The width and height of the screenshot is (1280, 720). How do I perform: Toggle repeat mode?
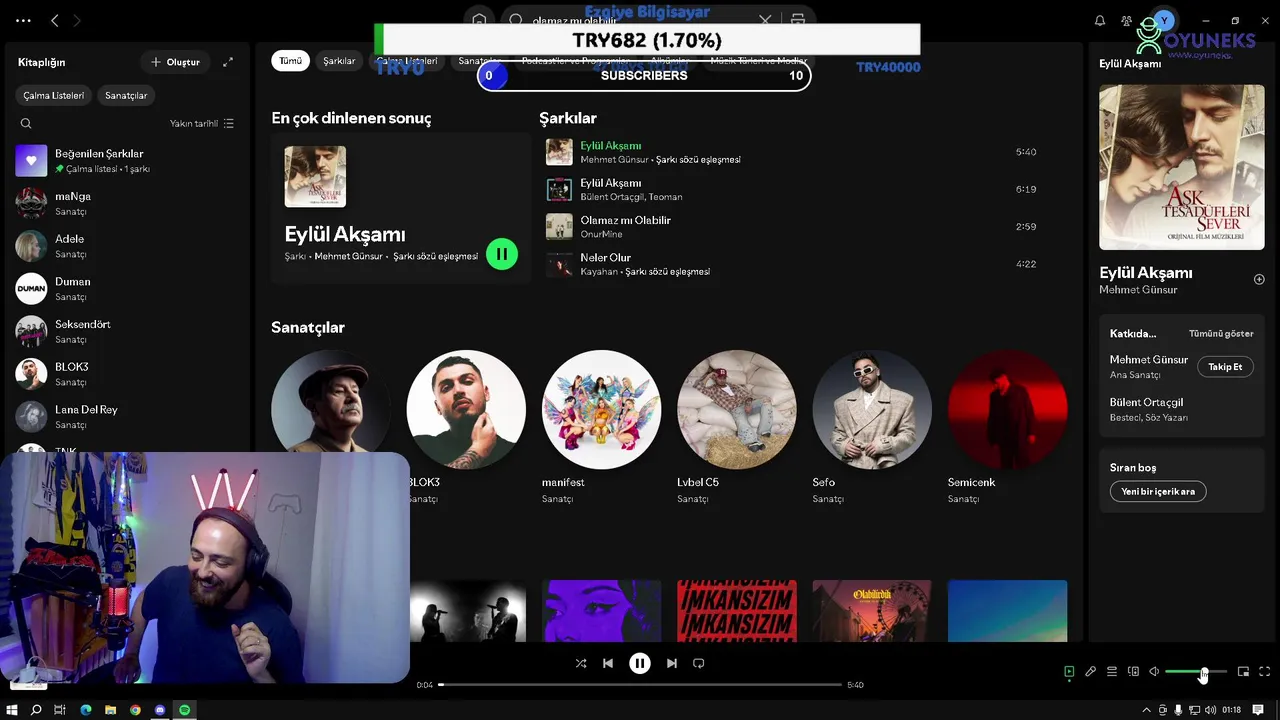point(699,663)
